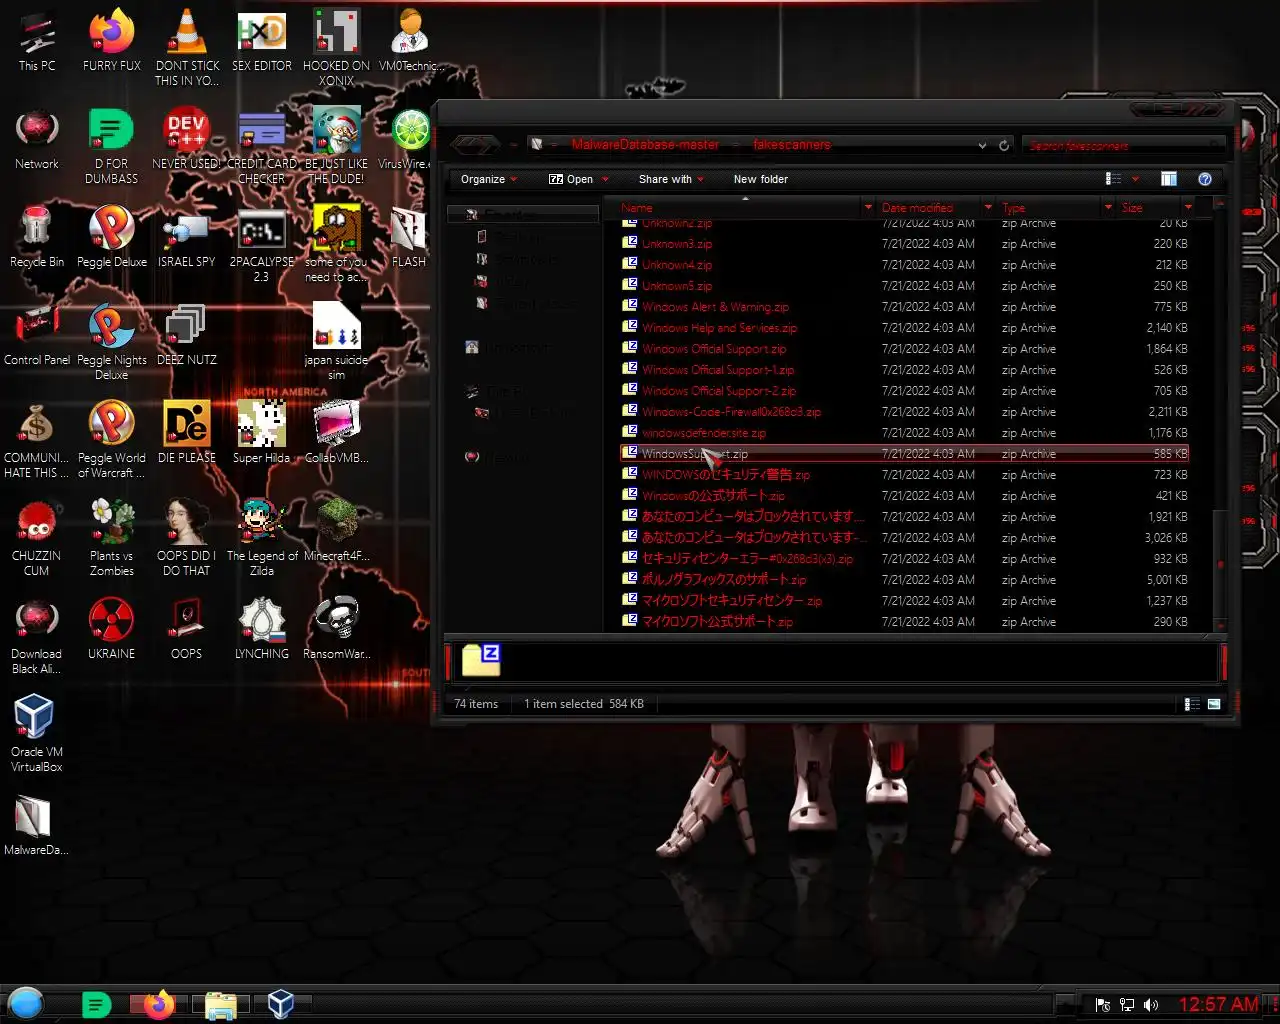Click the Firefox taskbar button

click(158, 1004)
